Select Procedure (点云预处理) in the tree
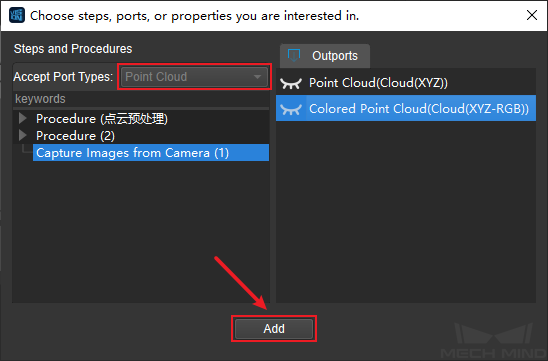Viewport: 548px width, 361px height. [x=102, y=119]
